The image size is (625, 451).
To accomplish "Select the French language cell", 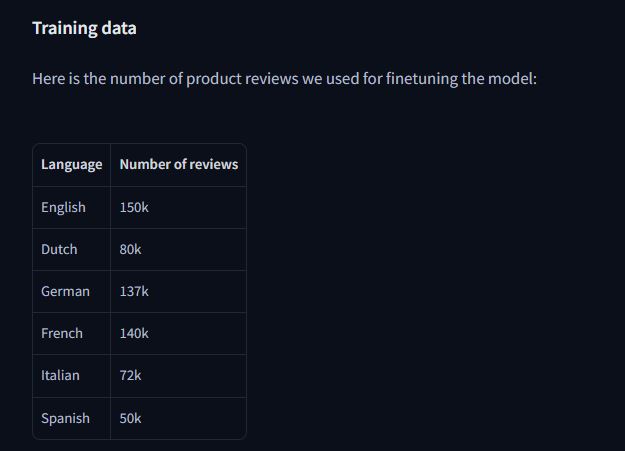I will pos(71,333).
